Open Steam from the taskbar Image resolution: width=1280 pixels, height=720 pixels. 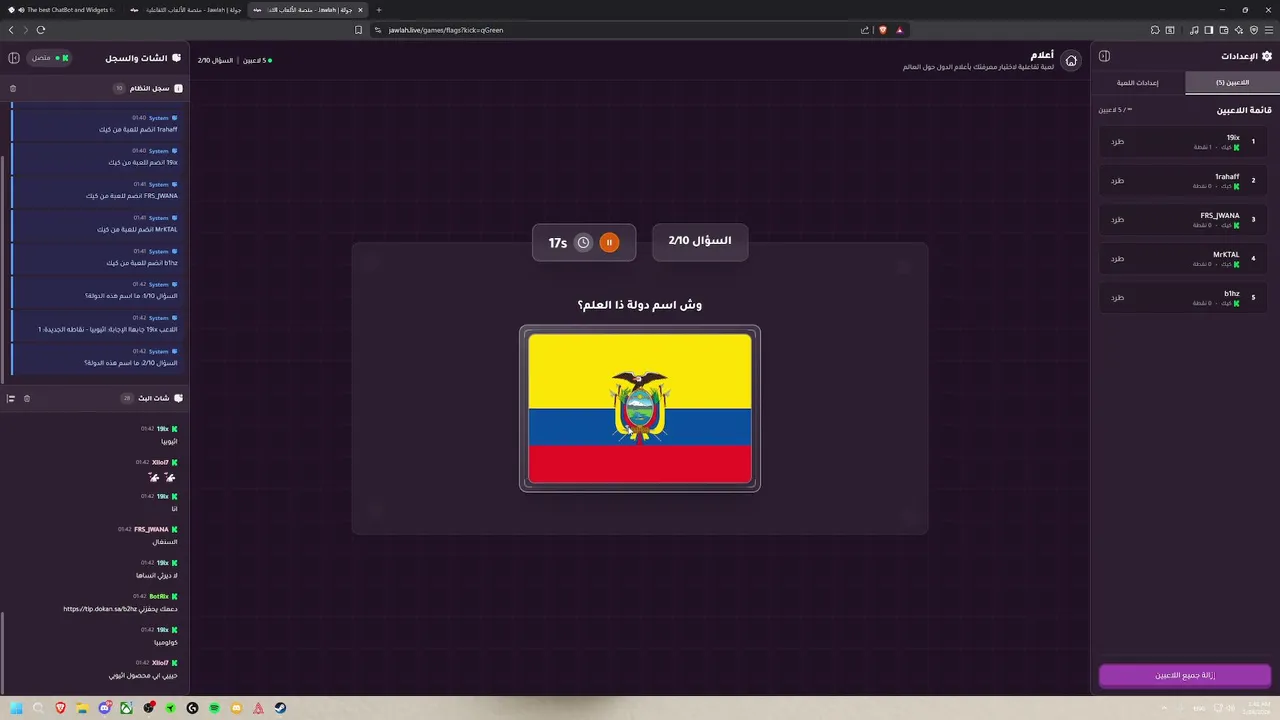click(280, 708)
